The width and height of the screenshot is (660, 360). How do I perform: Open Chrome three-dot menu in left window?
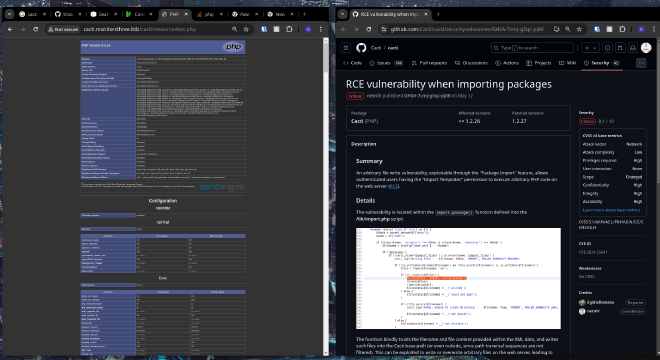tap(321, 29)
